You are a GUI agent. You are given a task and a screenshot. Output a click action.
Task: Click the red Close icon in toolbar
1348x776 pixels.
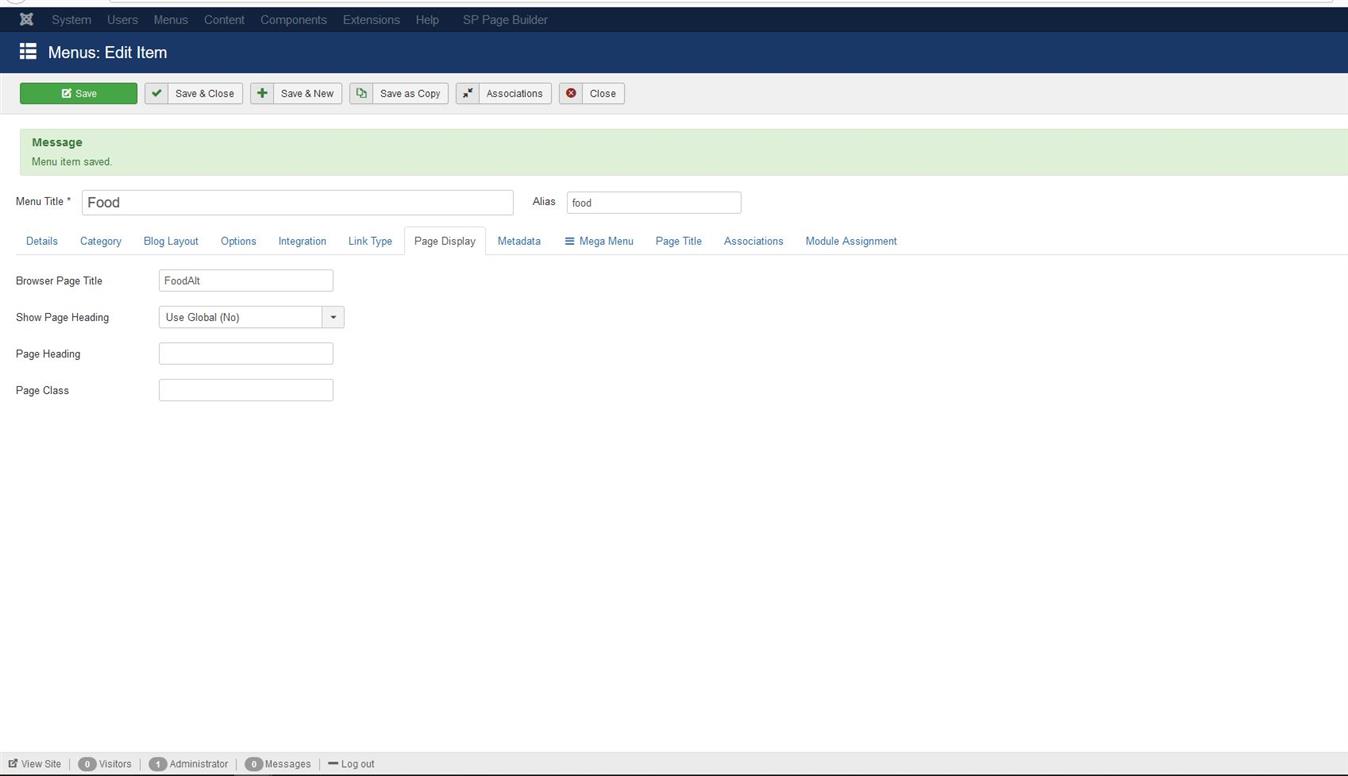click(571, 93)
